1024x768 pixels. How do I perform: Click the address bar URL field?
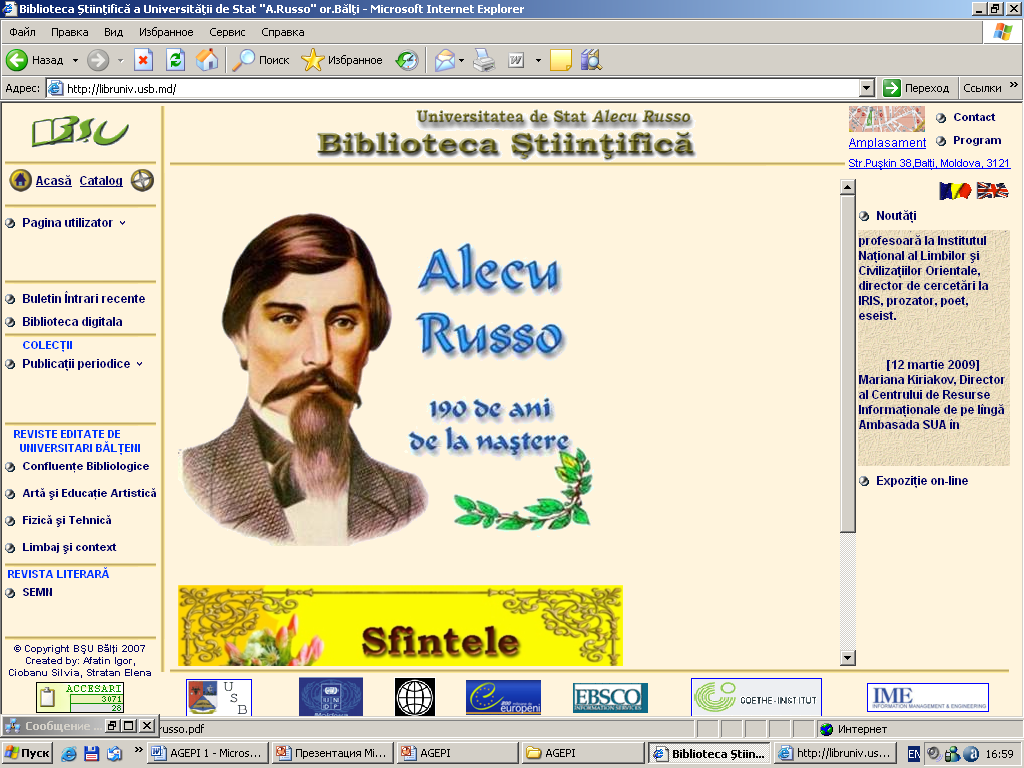(452, 88)
